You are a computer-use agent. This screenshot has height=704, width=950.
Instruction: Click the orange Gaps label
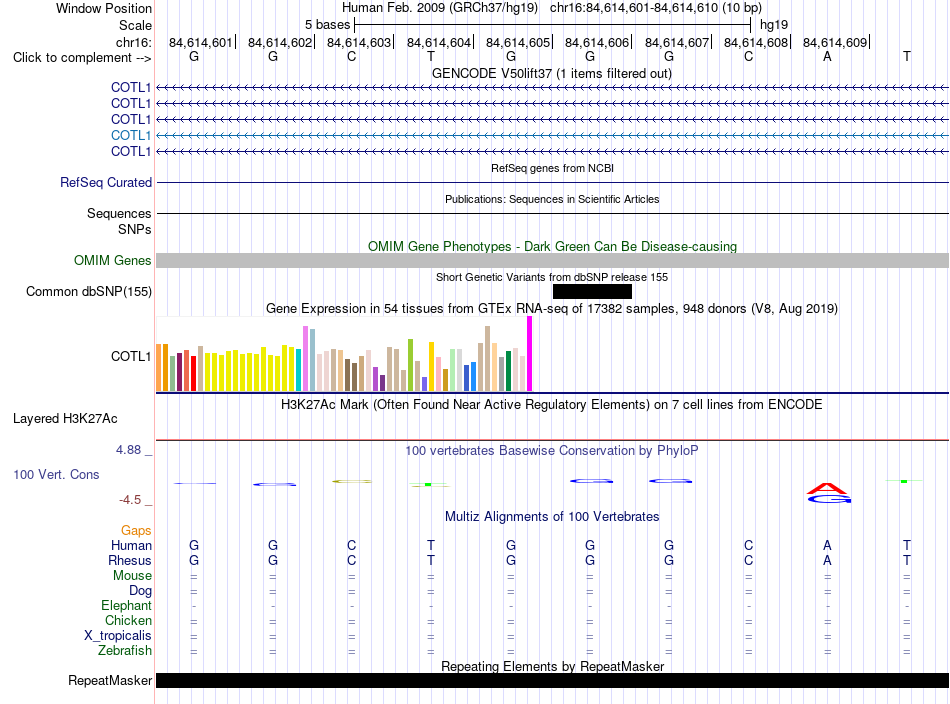point(136,531)
